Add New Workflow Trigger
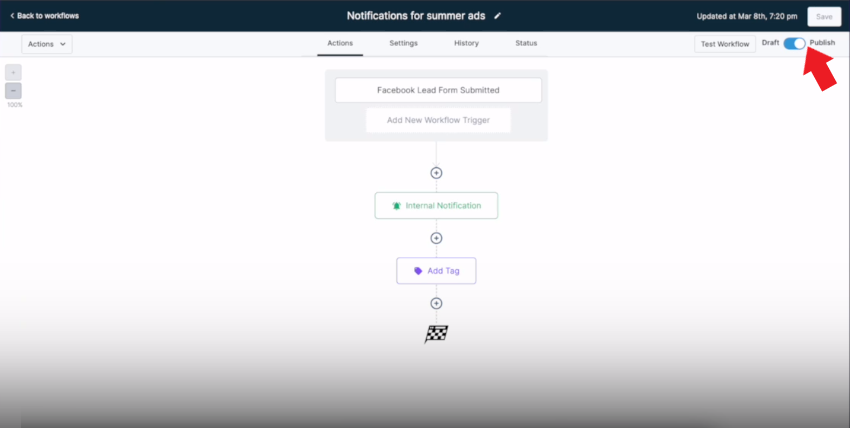850x428 pixels. [x=438, y=120]
